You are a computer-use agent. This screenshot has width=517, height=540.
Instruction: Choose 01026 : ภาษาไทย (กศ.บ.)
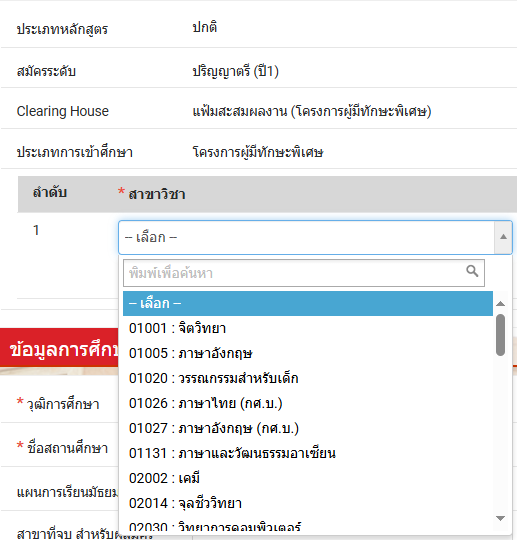pyautogui.click(x=308, y=403)
